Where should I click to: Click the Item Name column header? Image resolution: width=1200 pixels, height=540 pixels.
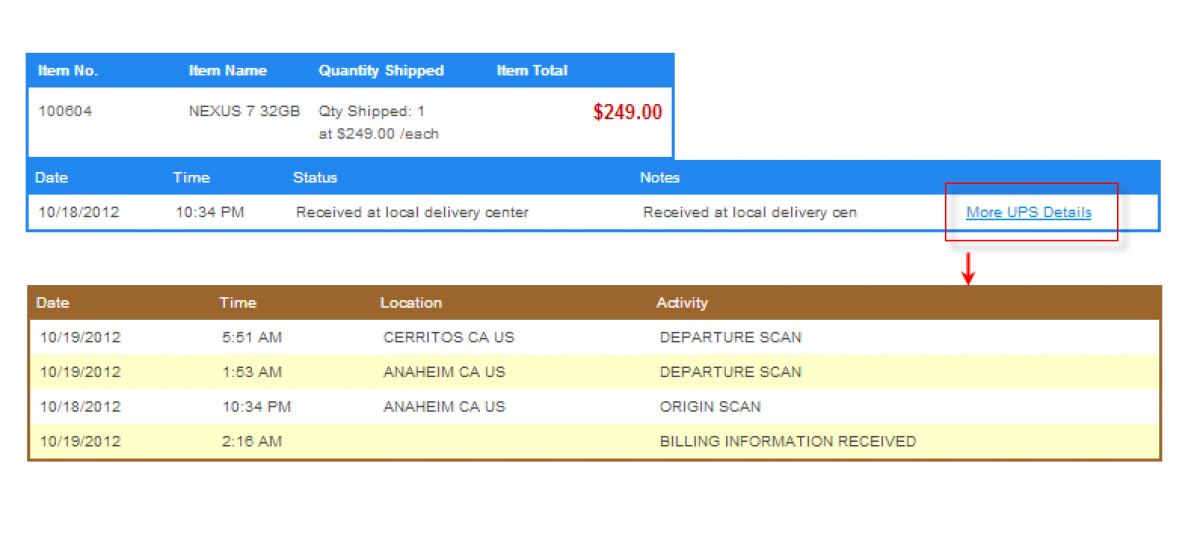pyautogui.click(x=228, y=71)
